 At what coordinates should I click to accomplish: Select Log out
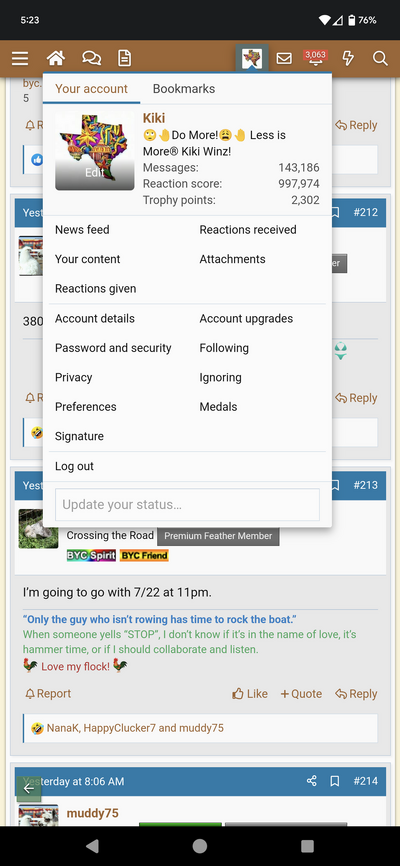coord(74,466)
